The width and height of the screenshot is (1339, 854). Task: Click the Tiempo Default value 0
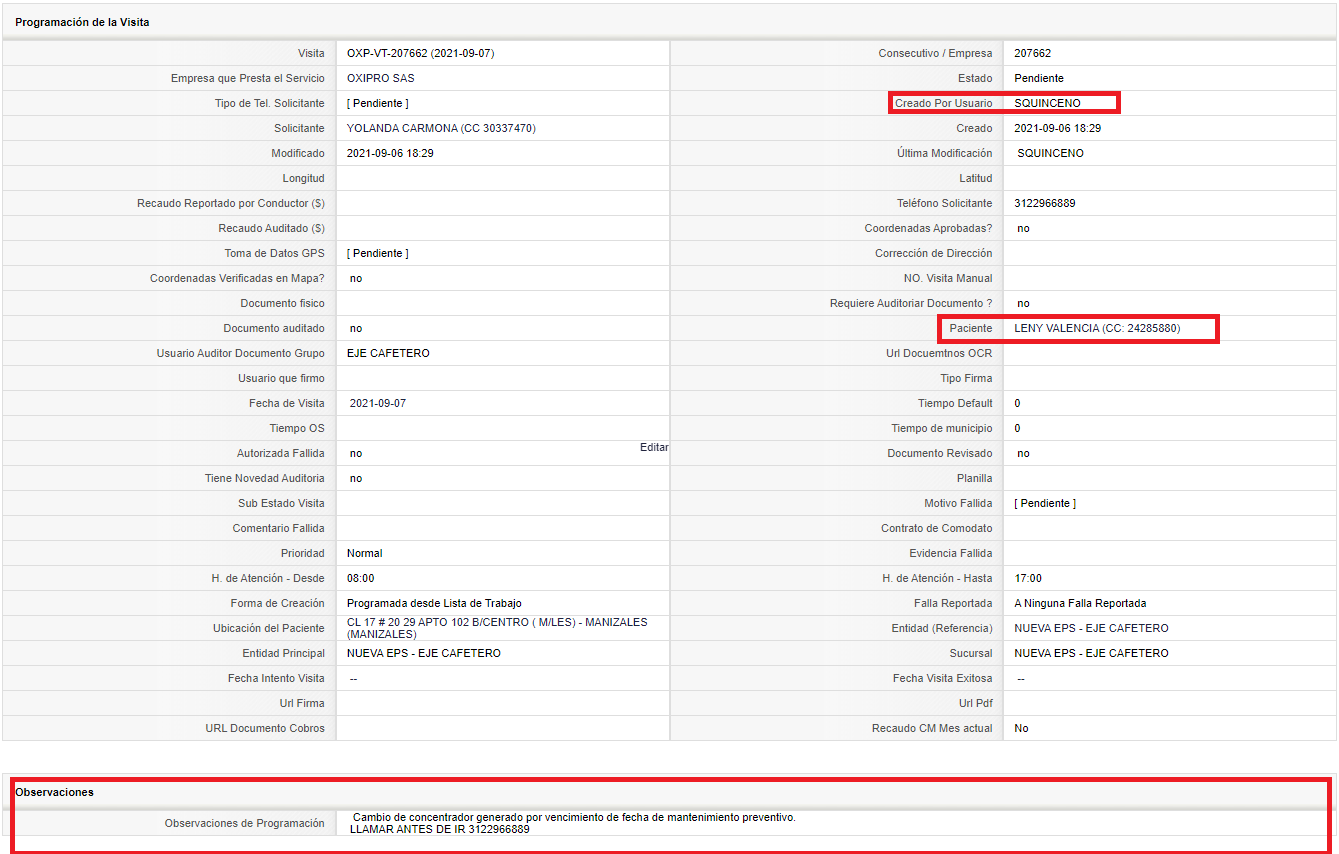point(1017,403)
